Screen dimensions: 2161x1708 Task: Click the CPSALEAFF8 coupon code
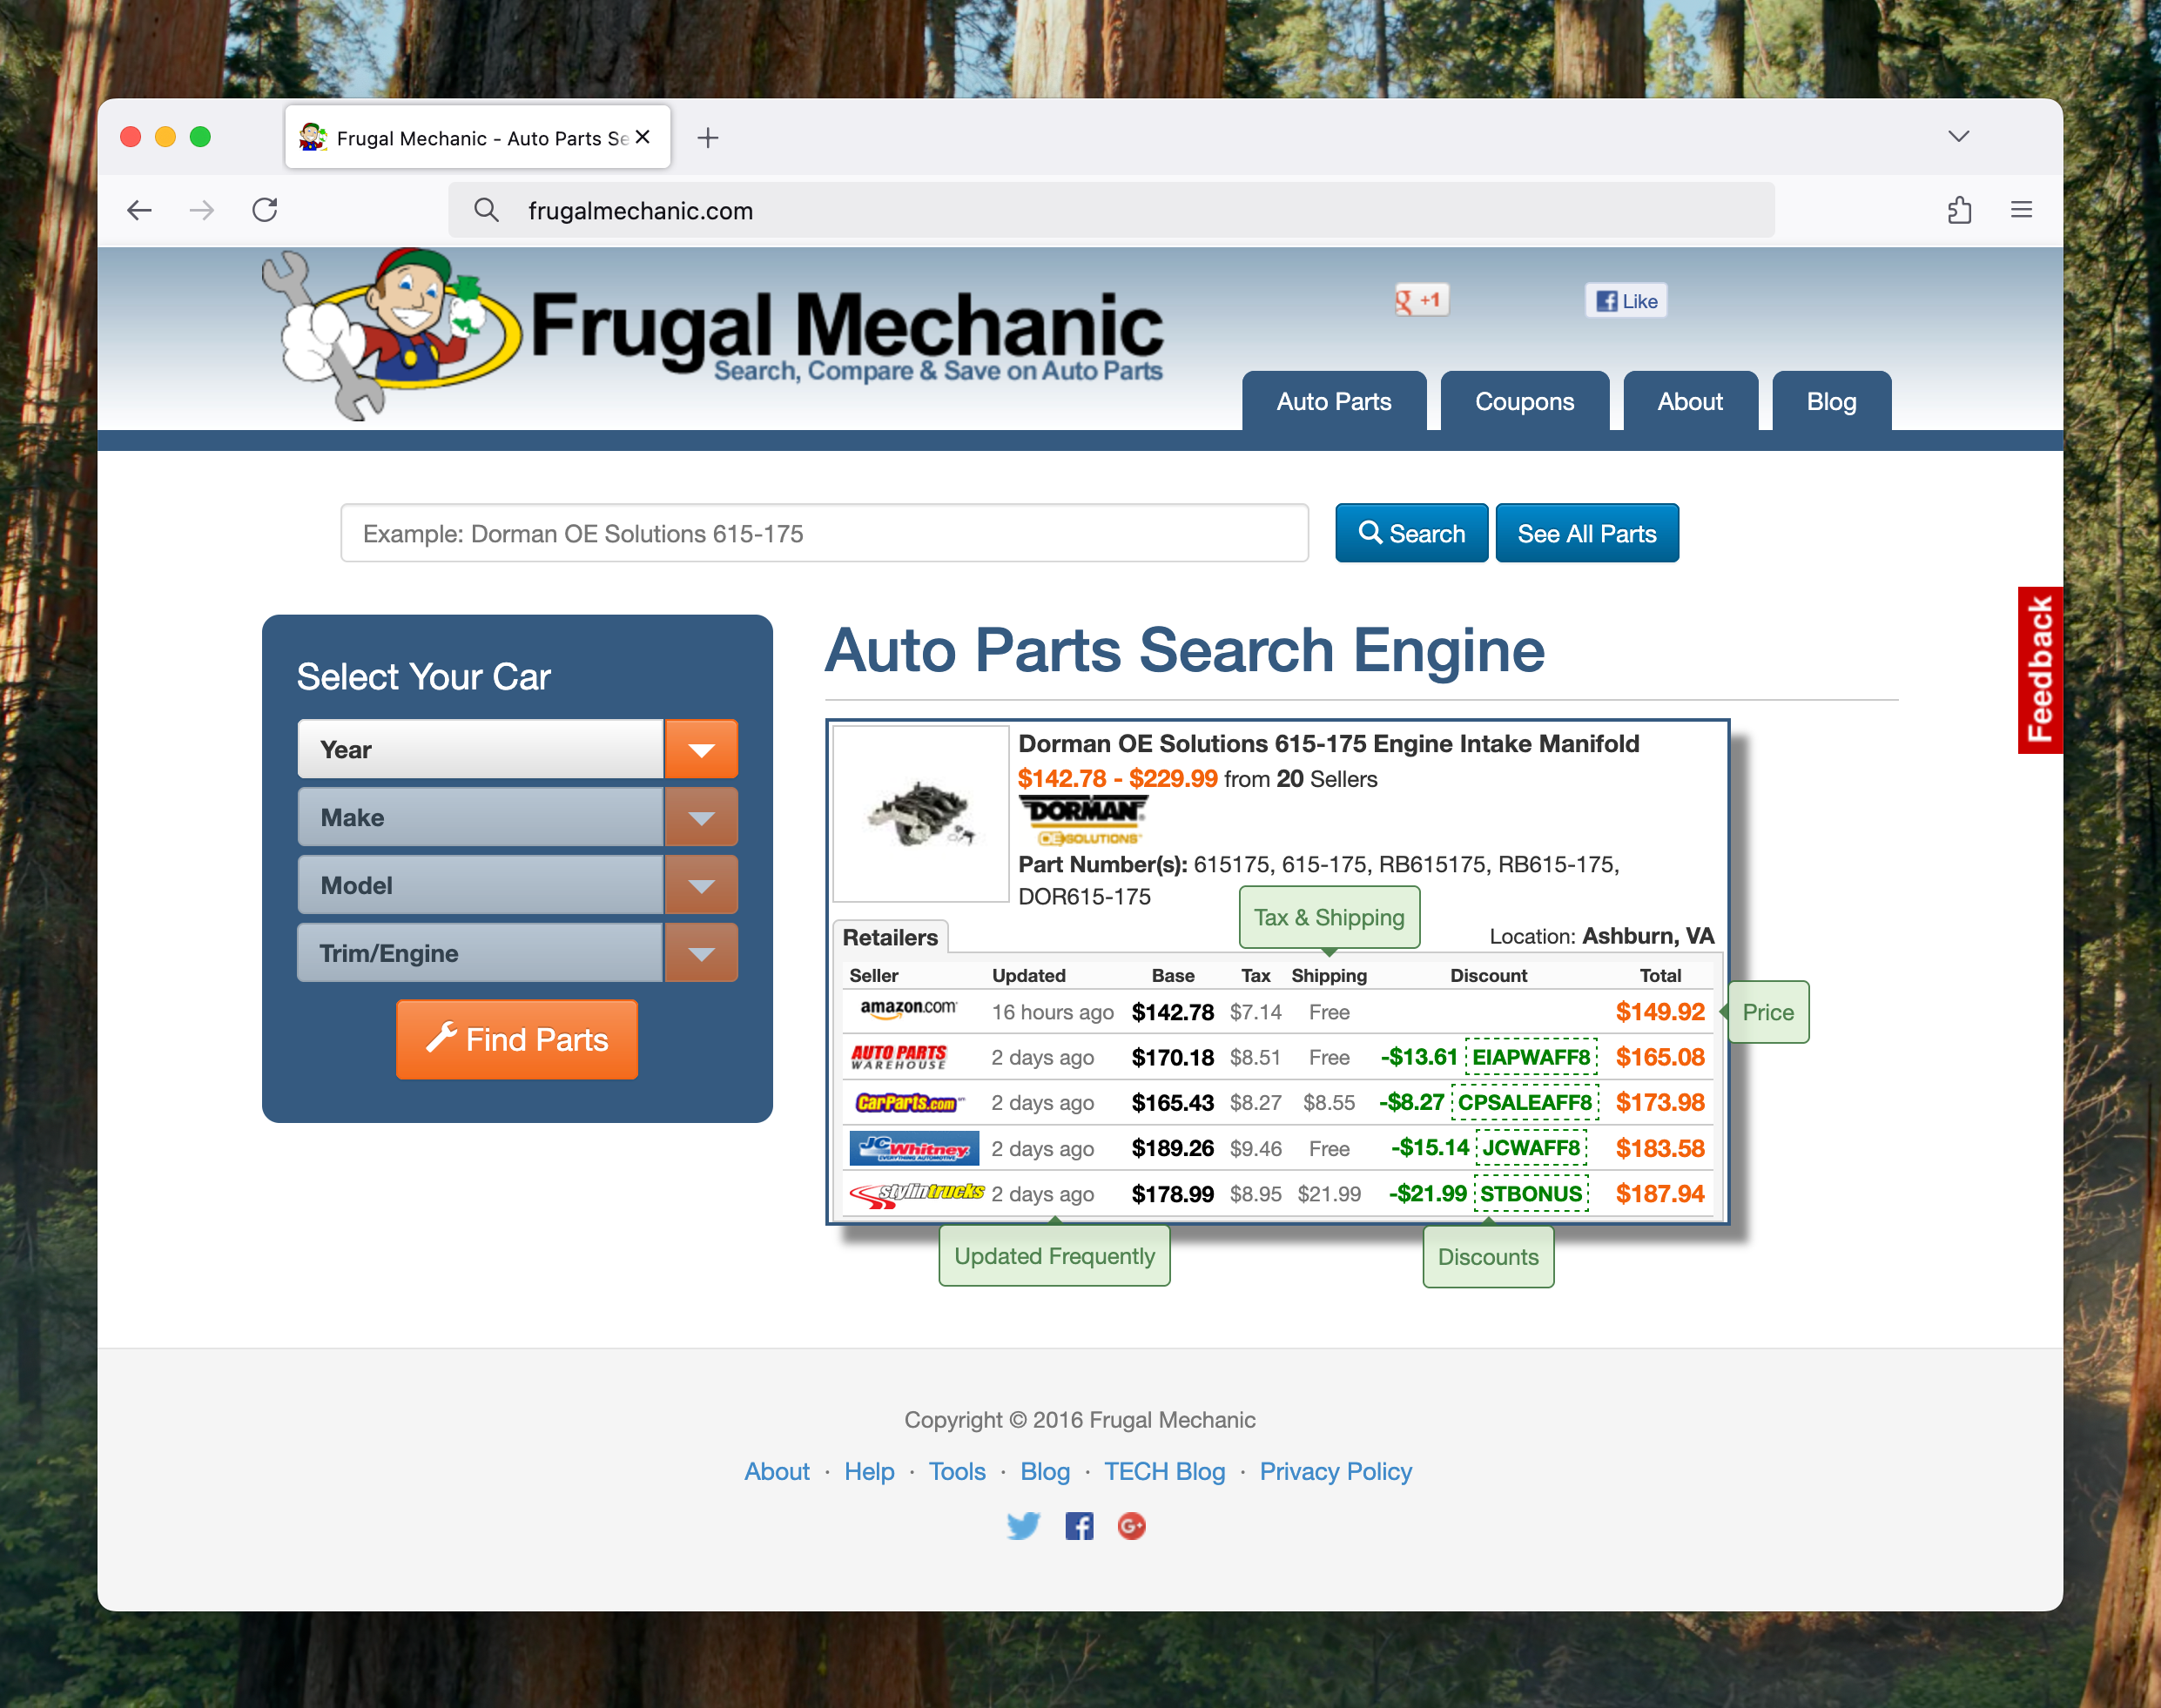tap(1525, 1102)
